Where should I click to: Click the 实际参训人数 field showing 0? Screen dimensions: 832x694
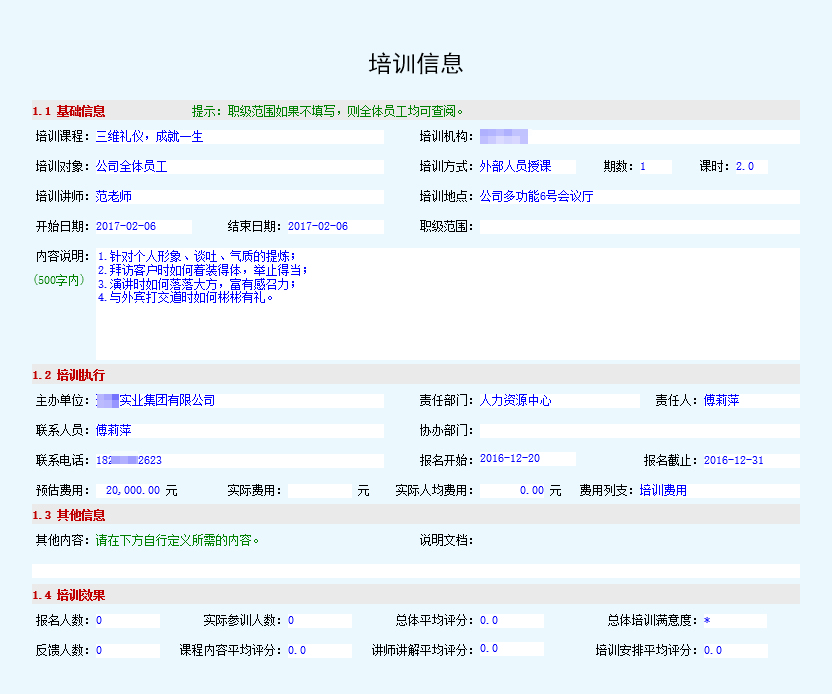click(x=319, y=621)
